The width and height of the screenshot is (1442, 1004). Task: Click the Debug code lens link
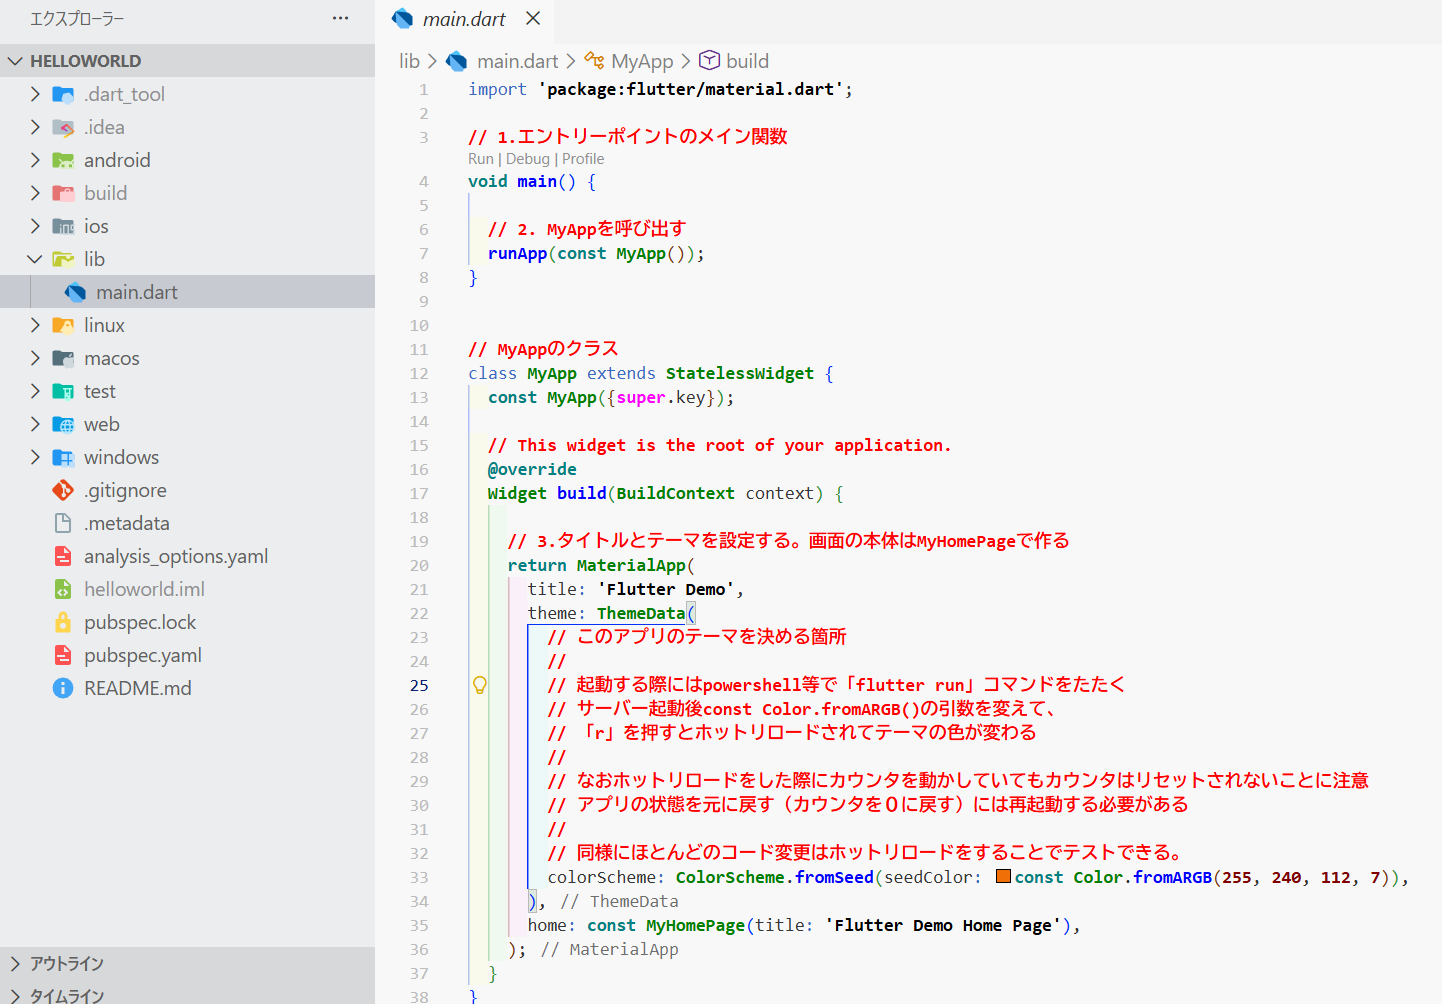pos(528,159)
